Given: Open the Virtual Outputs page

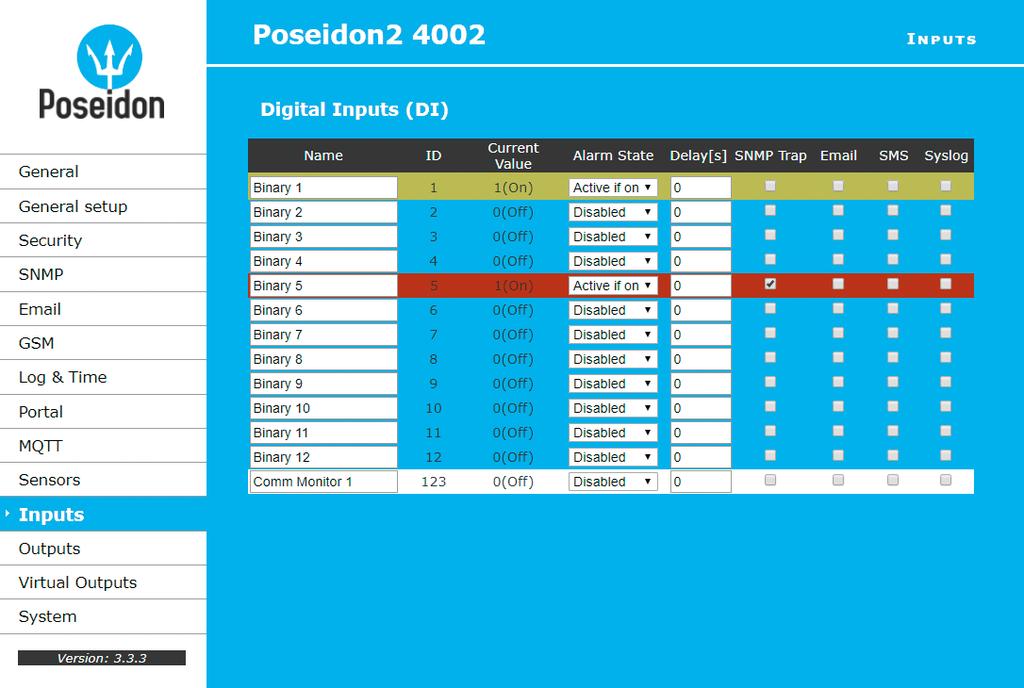Looking at the screenshot, I should (103, 582).
